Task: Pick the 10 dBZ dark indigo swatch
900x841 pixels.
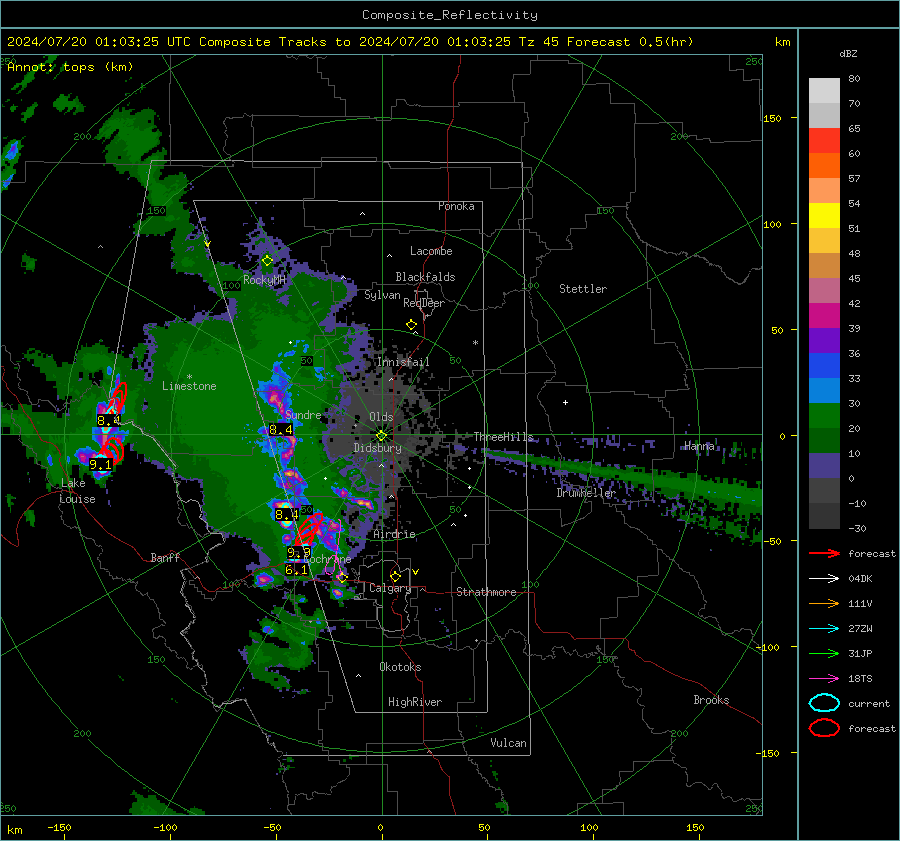Action: (x=824, y=466)
